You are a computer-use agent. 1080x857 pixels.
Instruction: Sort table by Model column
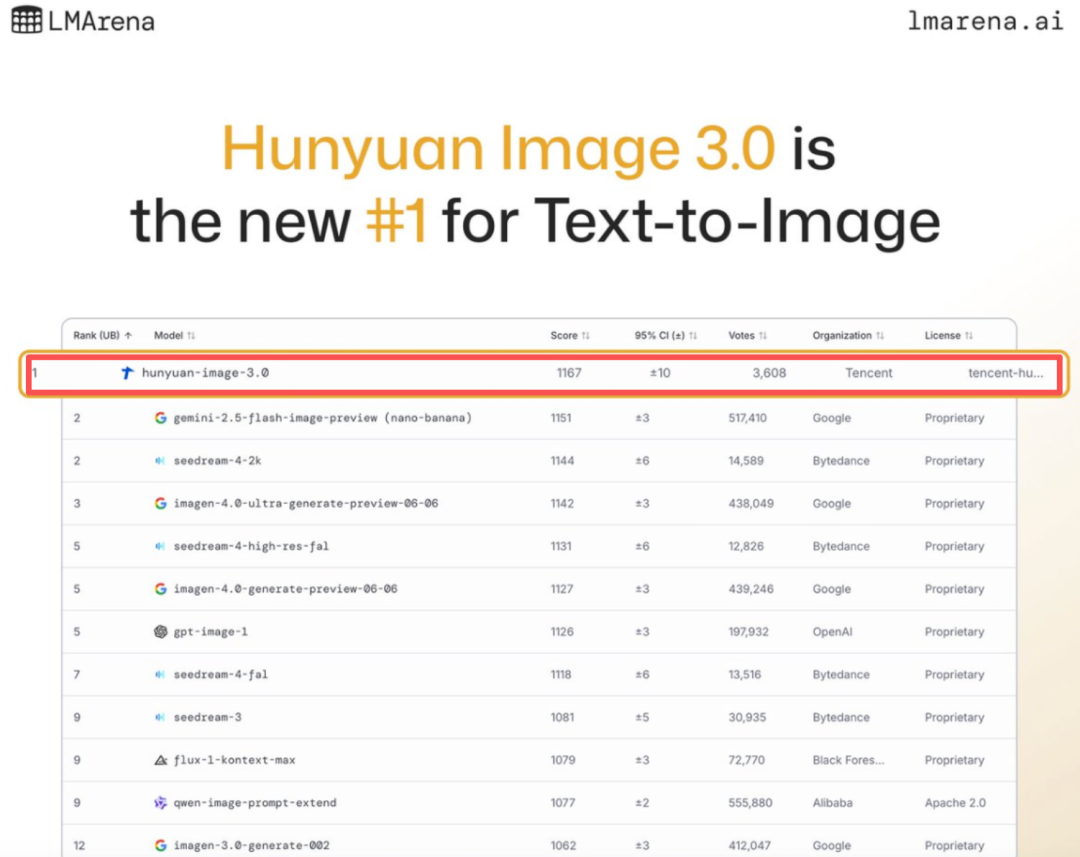click(x=174, y=335)
